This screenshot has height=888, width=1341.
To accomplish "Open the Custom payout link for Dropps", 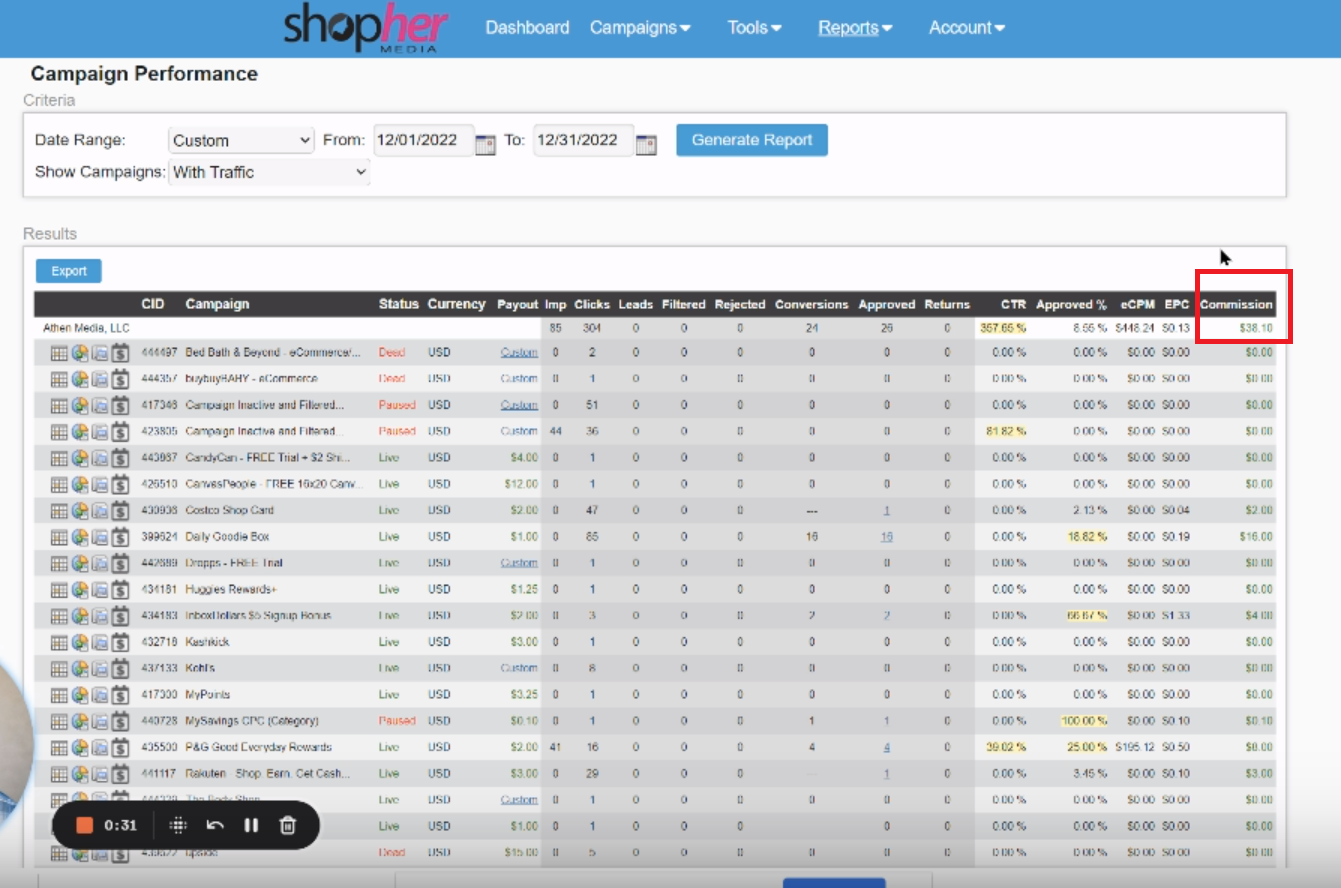I will (x=519, y=563).
